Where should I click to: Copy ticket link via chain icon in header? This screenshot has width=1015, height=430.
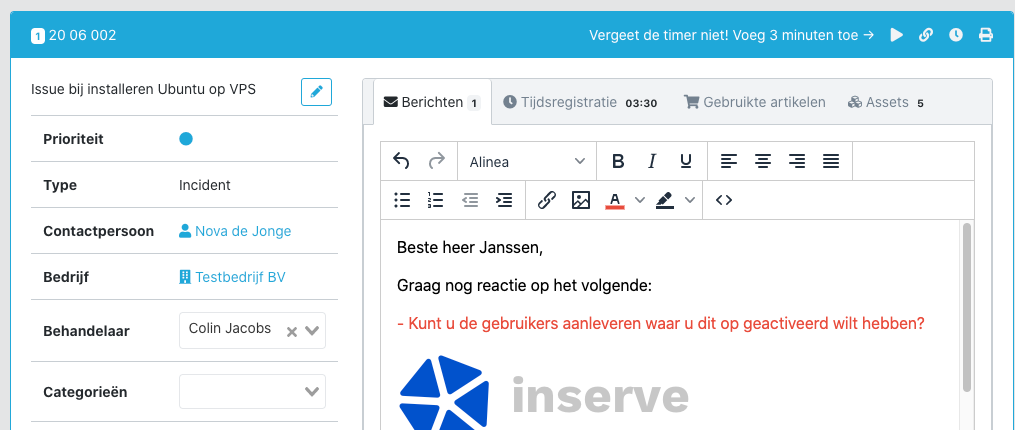[926, 35]
